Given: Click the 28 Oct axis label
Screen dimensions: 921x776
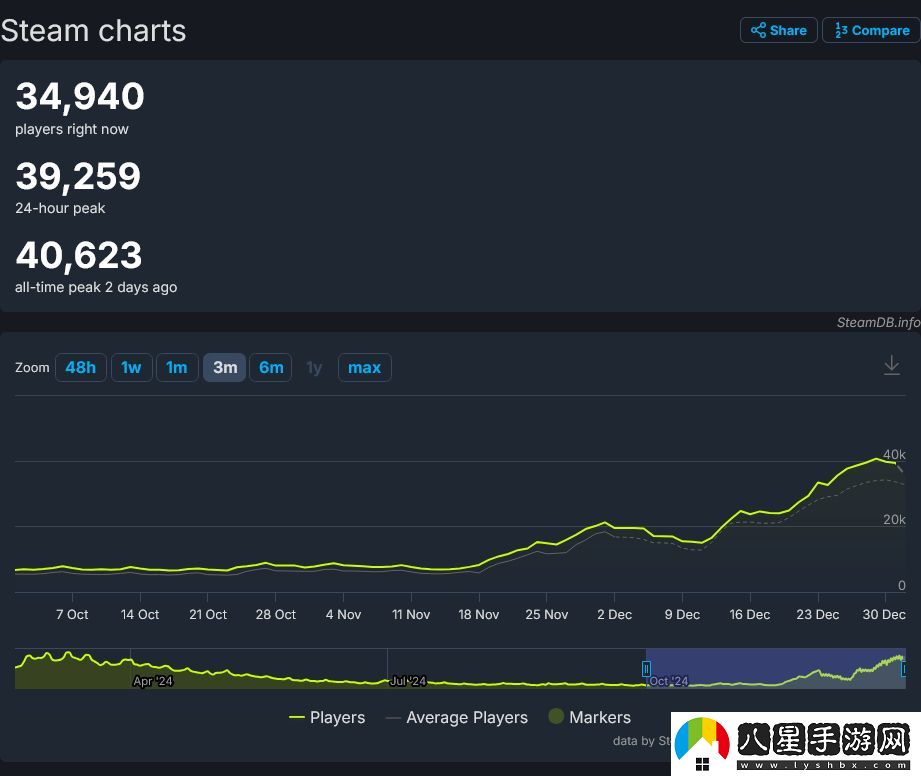Looking at the screenshot, I should (275, 614).
